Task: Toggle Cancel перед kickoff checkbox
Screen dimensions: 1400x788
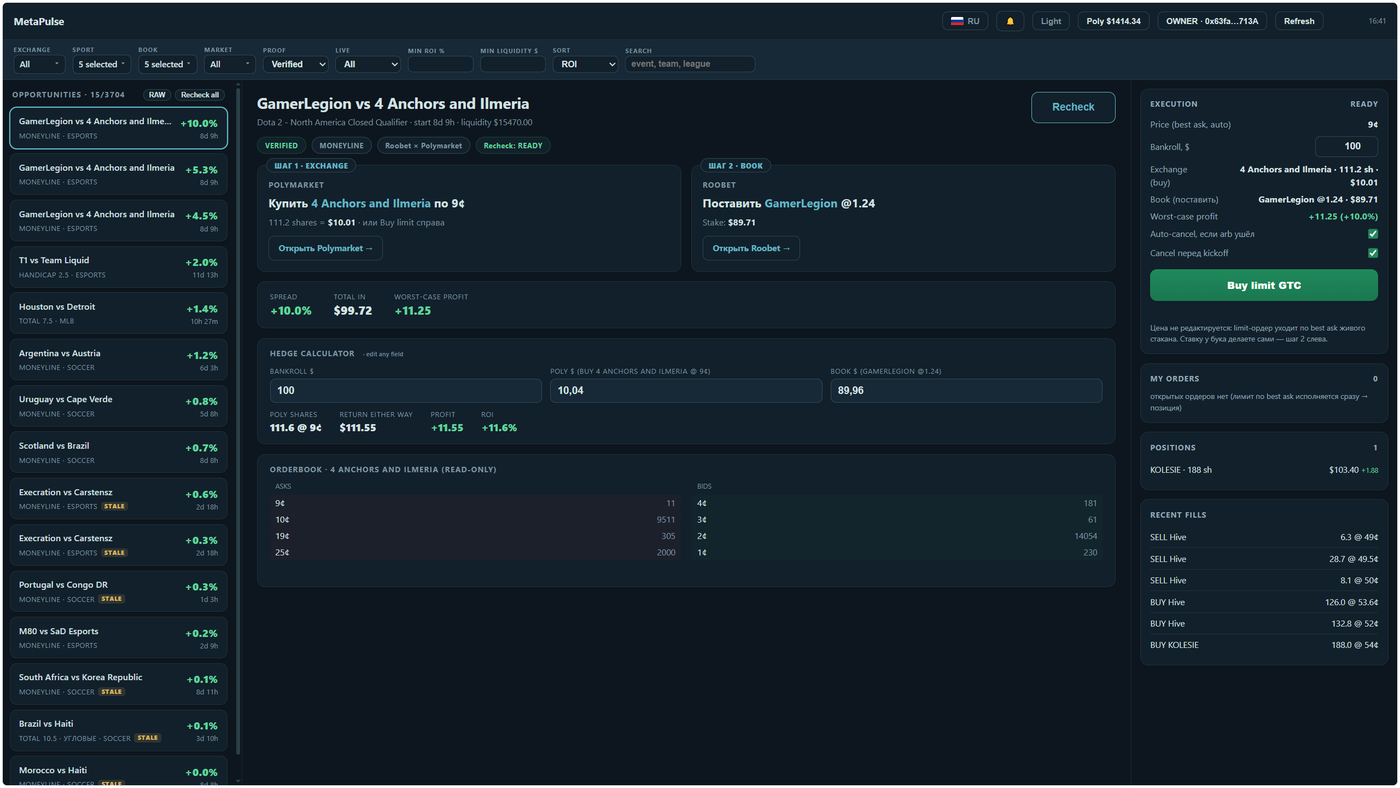Action: coord(1372,253)
